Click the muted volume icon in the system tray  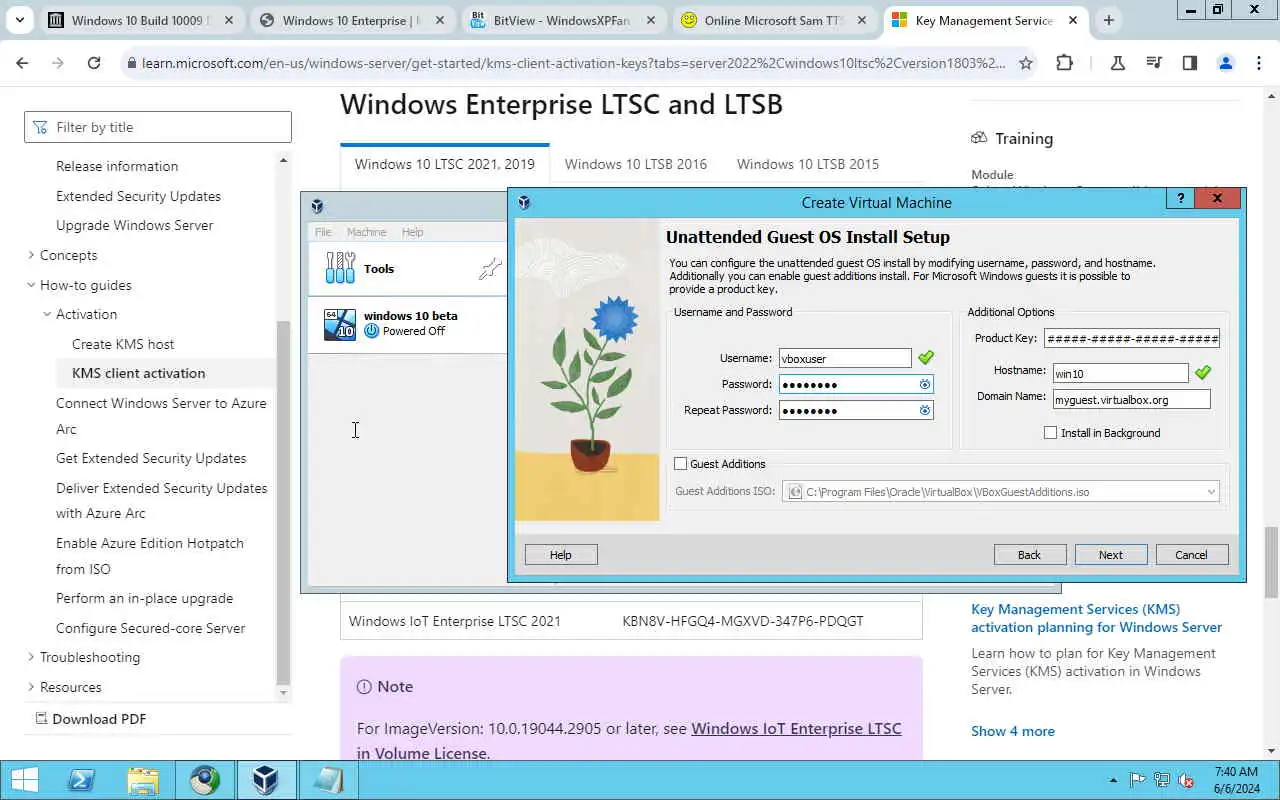coord(1186,780)
